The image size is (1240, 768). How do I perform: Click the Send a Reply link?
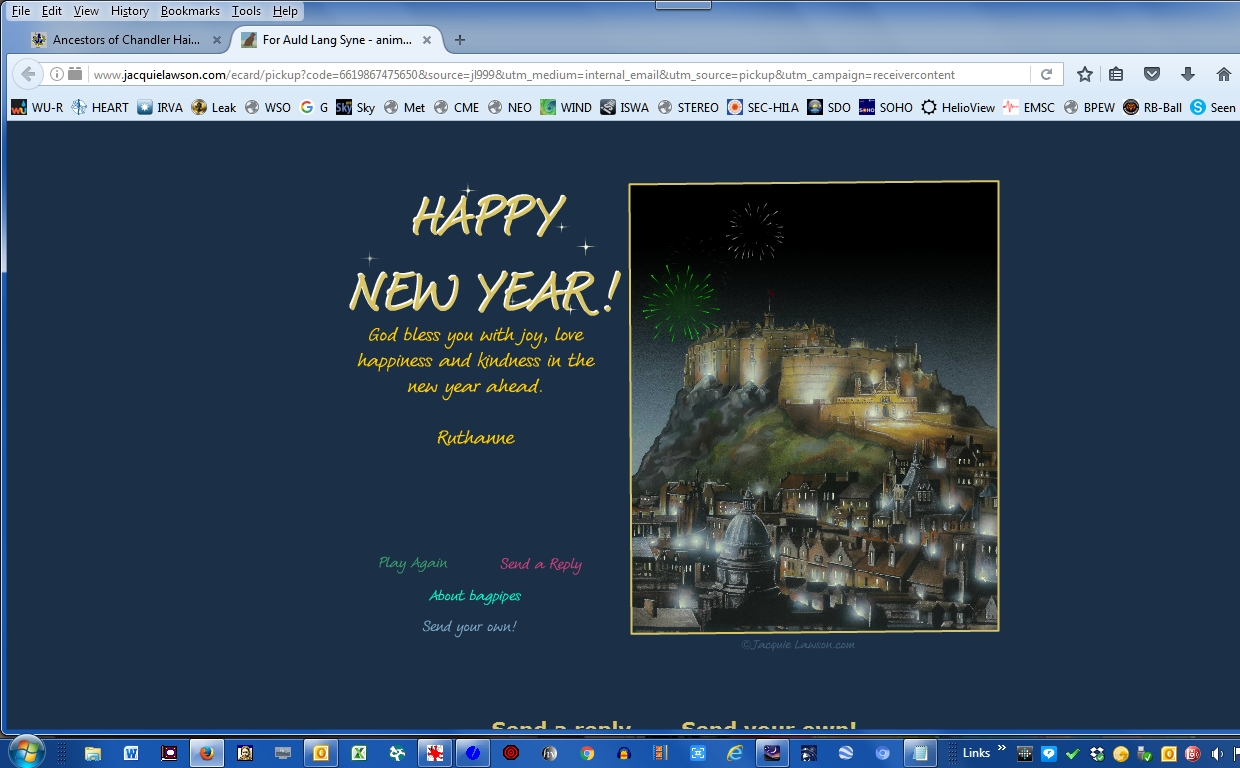541,564
